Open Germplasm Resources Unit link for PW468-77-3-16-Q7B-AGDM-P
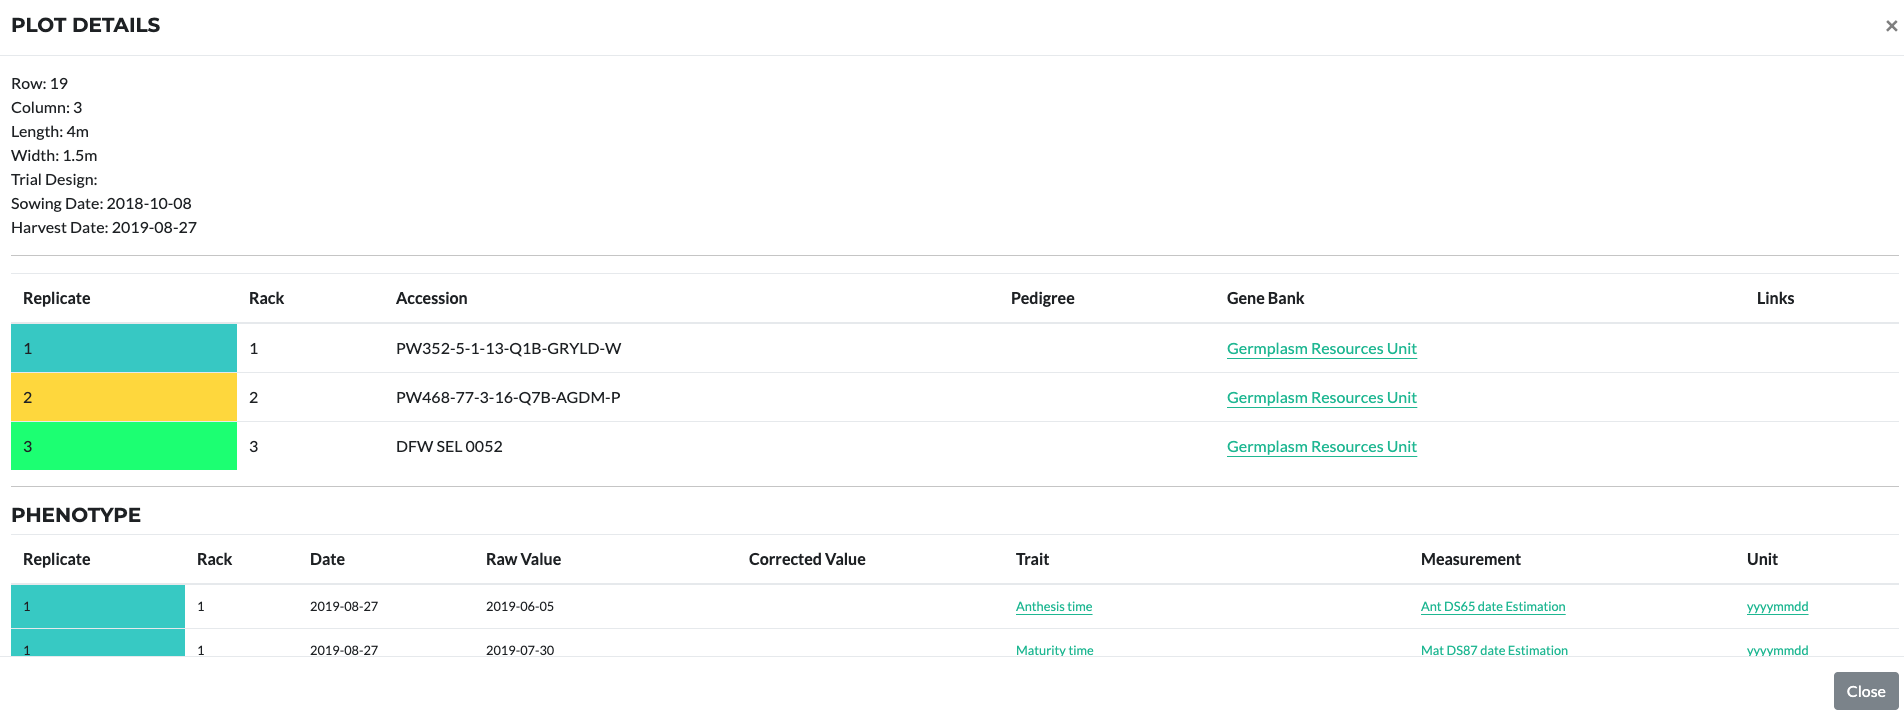 pos(1321,397)
